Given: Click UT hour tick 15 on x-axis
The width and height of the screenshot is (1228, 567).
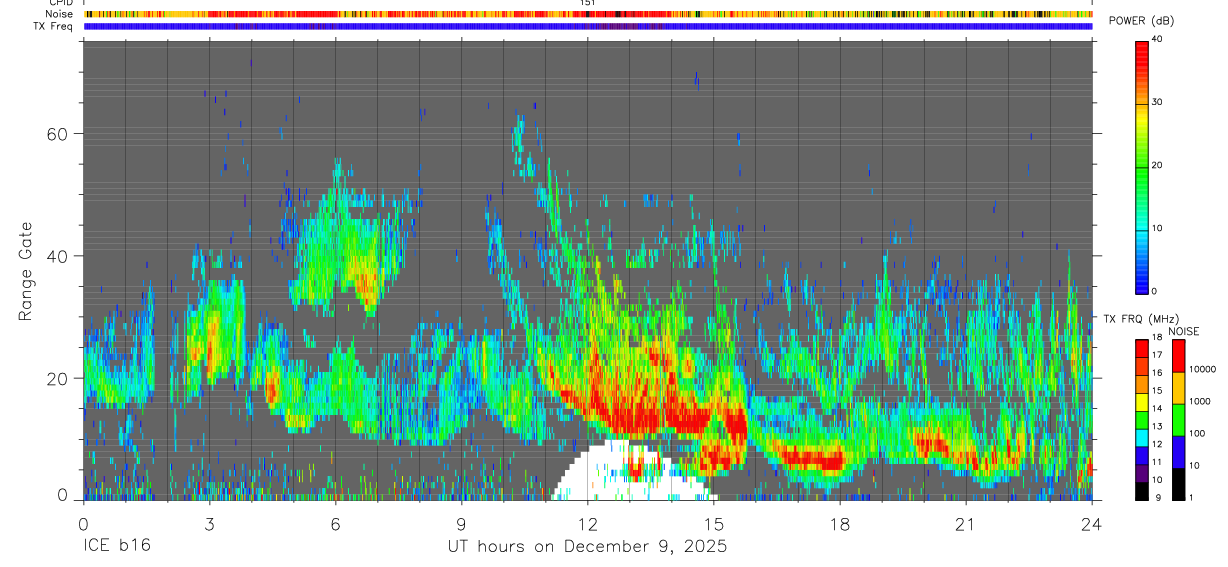Looking at the screenshot, I should click(714, 524).
